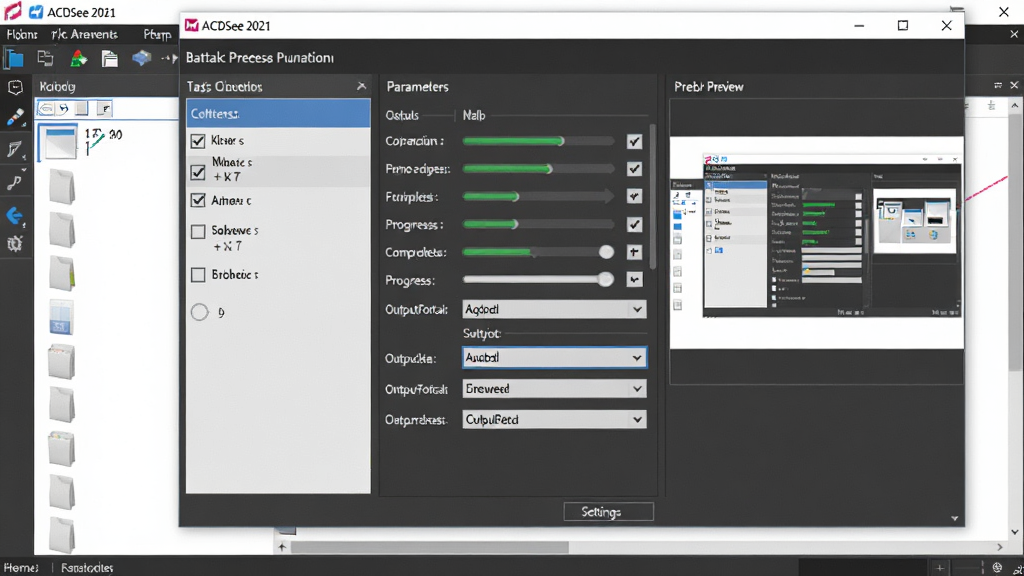Click the preview image in the Preview pane

pos(816,242)
